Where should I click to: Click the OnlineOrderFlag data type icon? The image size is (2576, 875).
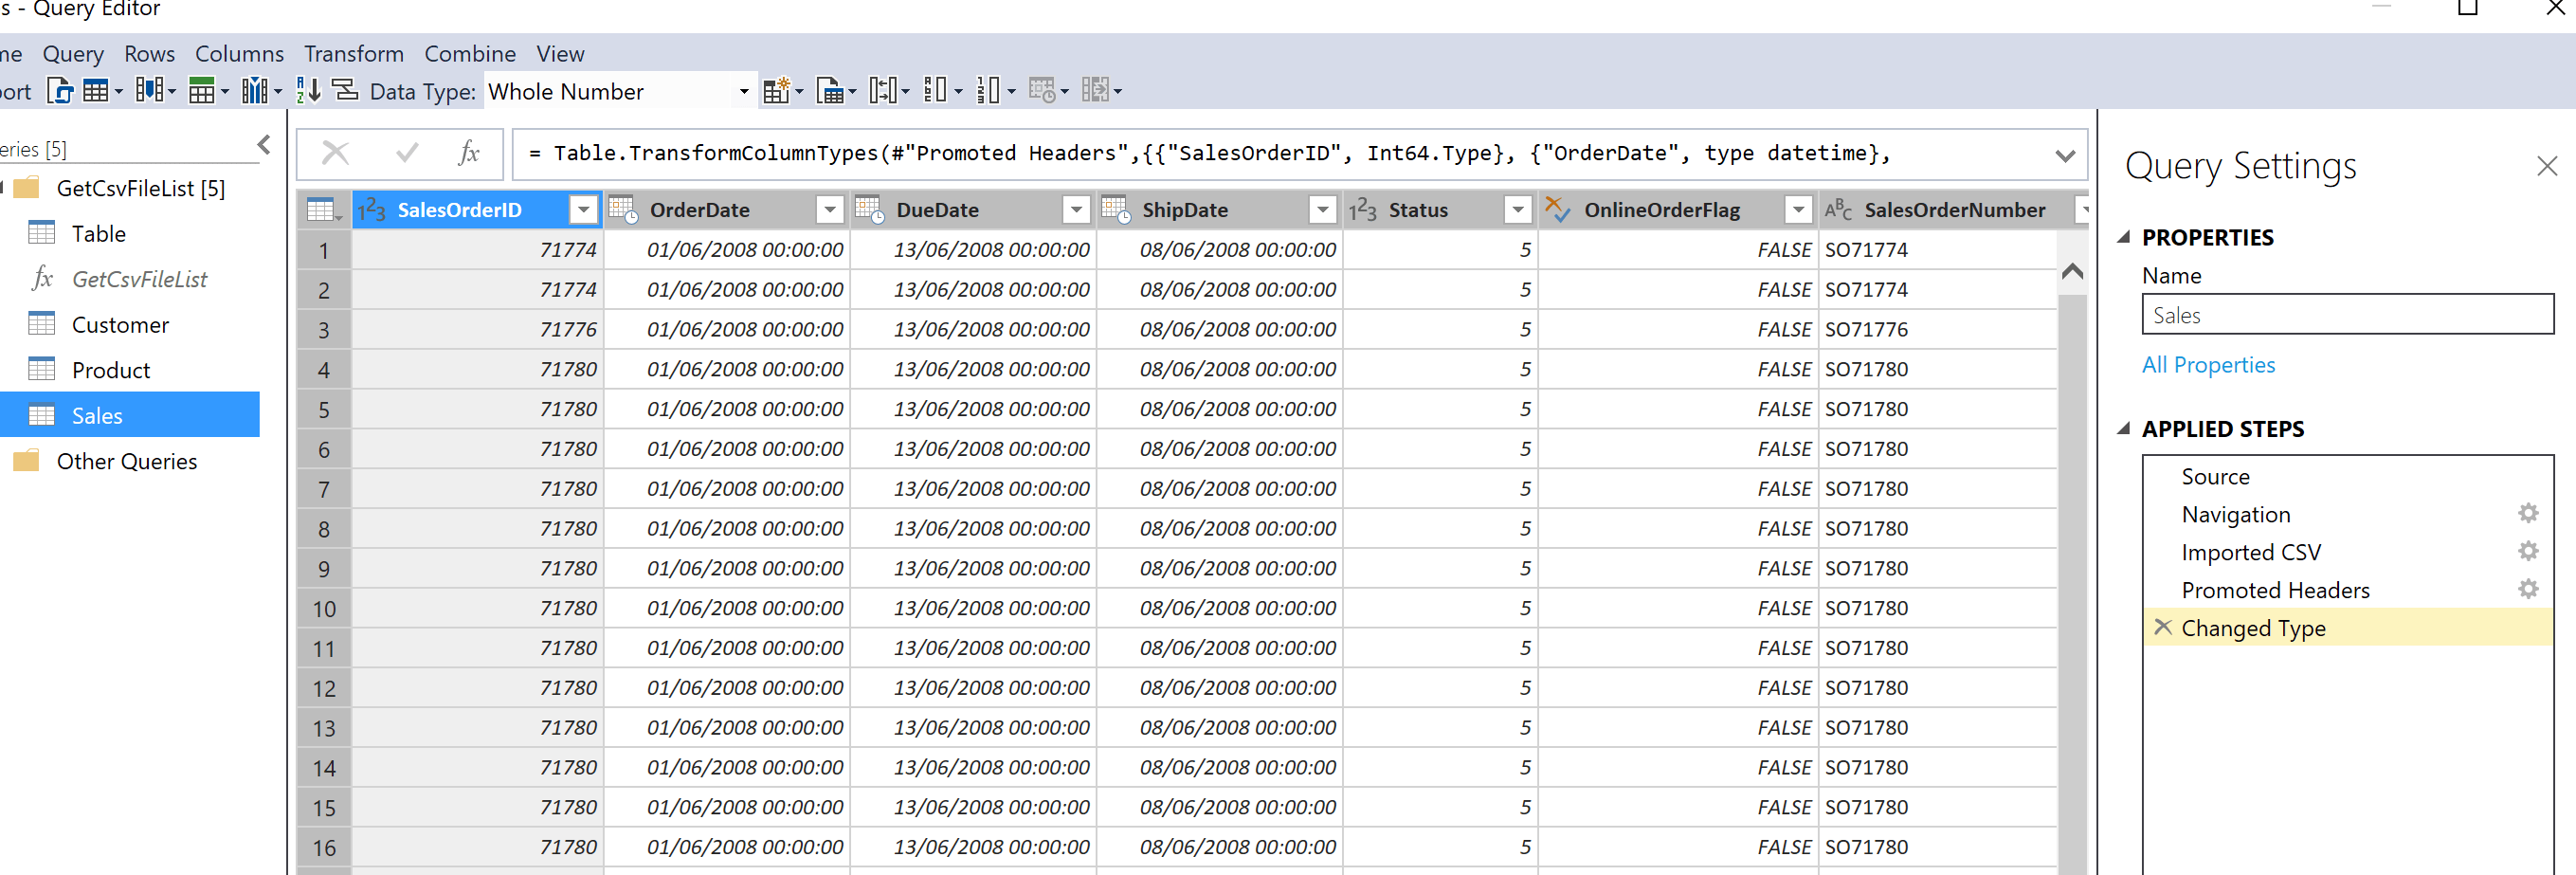coord(1557,210)
